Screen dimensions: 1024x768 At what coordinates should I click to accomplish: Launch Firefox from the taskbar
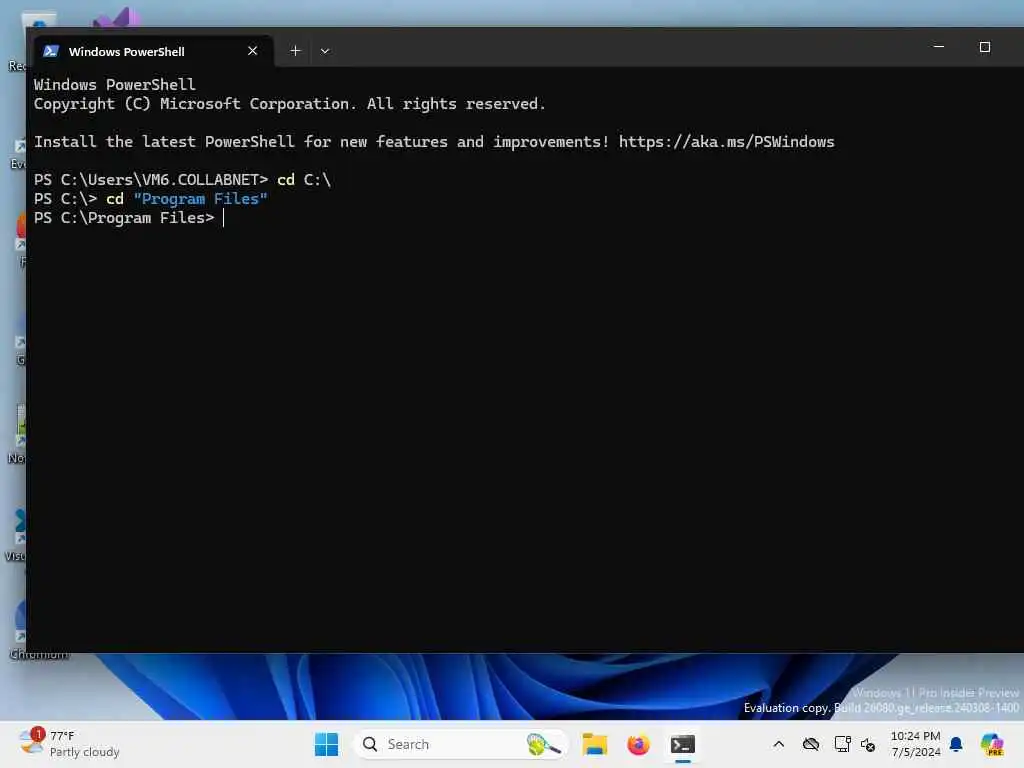638,744
